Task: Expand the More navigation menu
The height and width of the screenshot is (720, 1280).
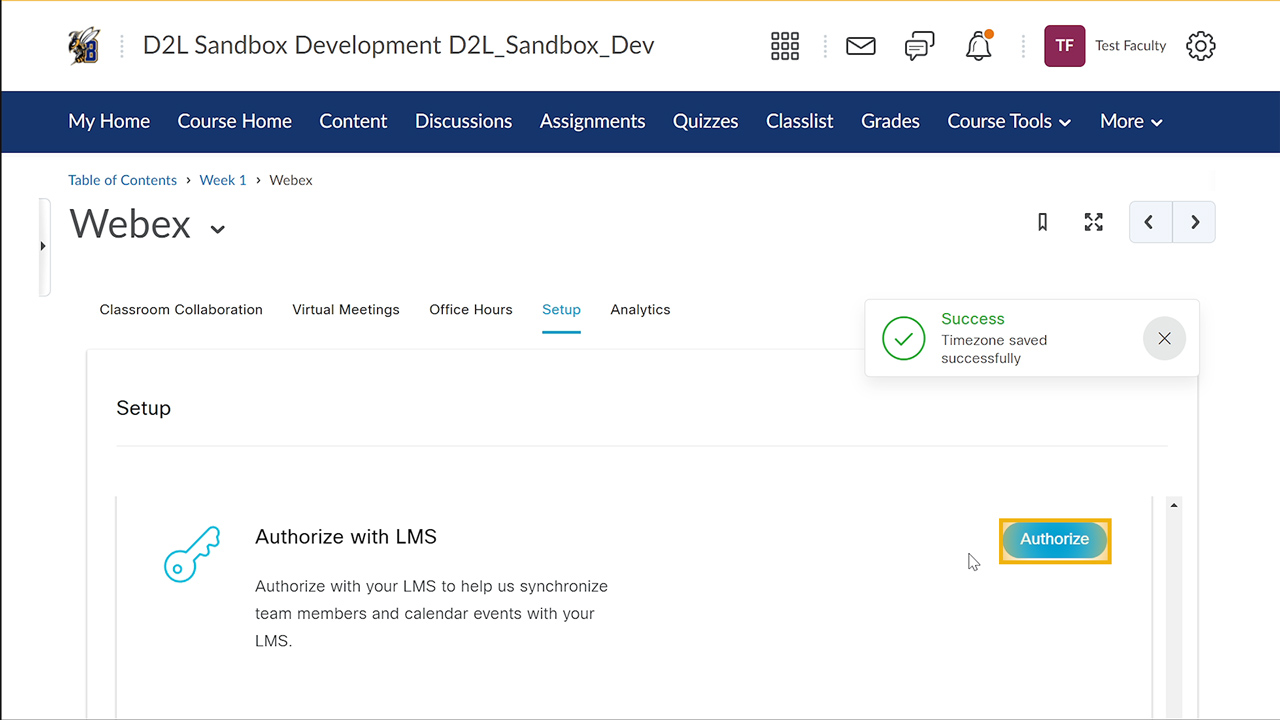Action: pyautogui.click(x=1131, y=121)
